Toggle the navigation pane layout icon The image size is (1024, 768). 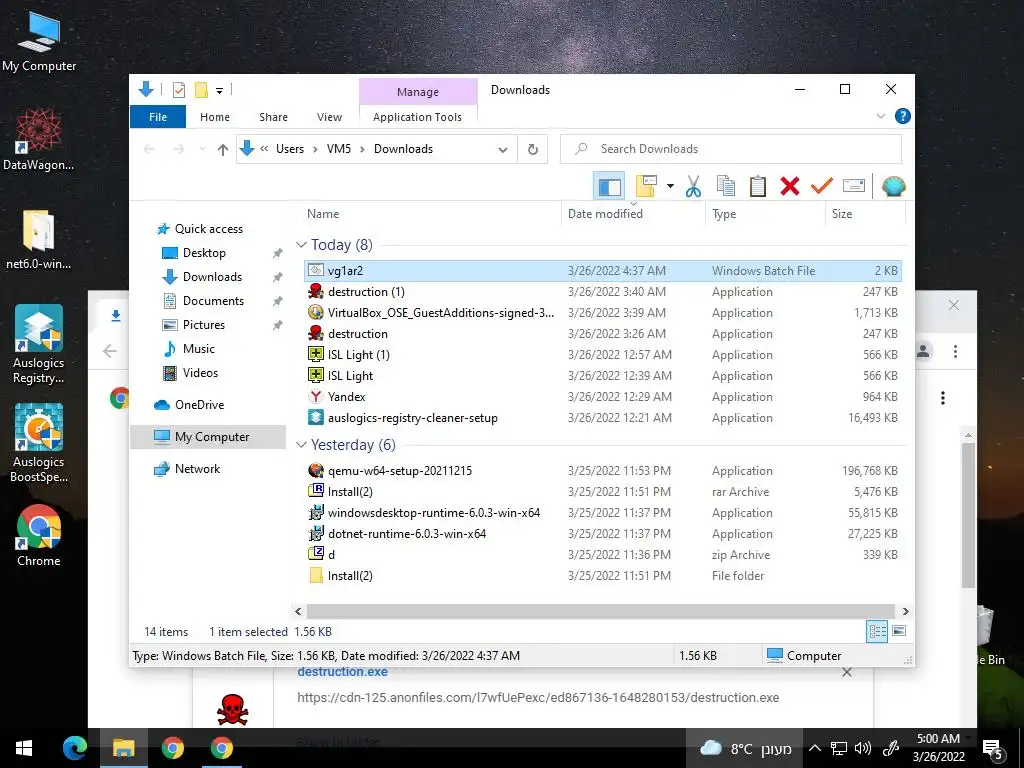609,187
